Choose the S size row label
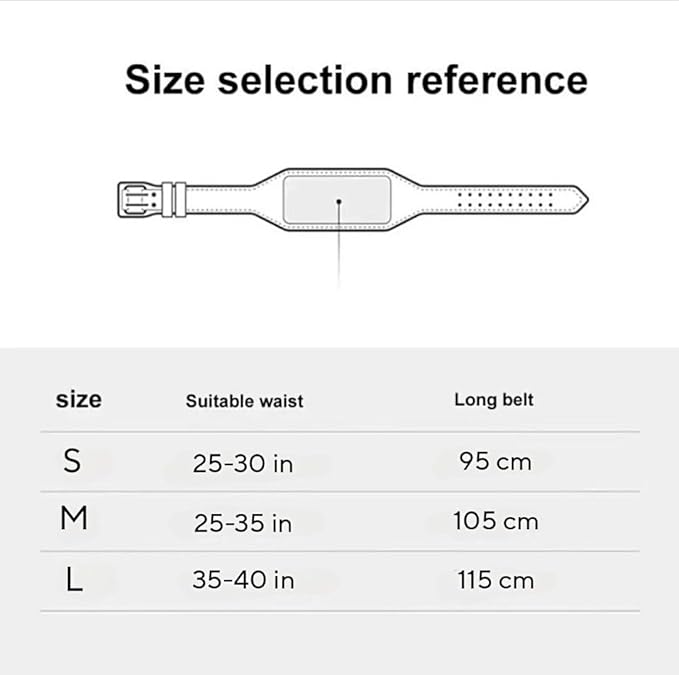The width and height of the screenshot is (679, 675). [x=72, y=461]
